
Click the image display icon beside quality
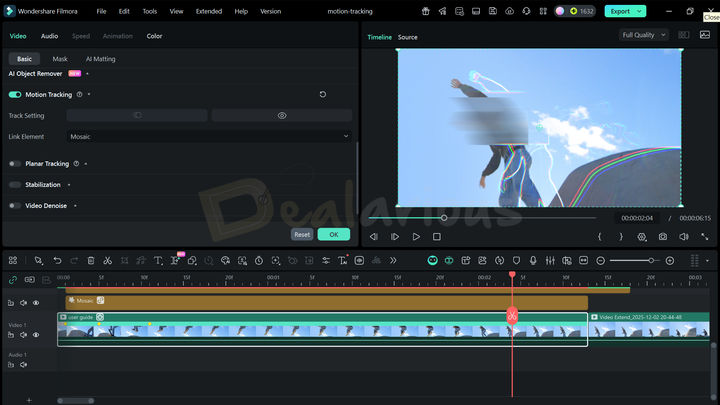705,35
